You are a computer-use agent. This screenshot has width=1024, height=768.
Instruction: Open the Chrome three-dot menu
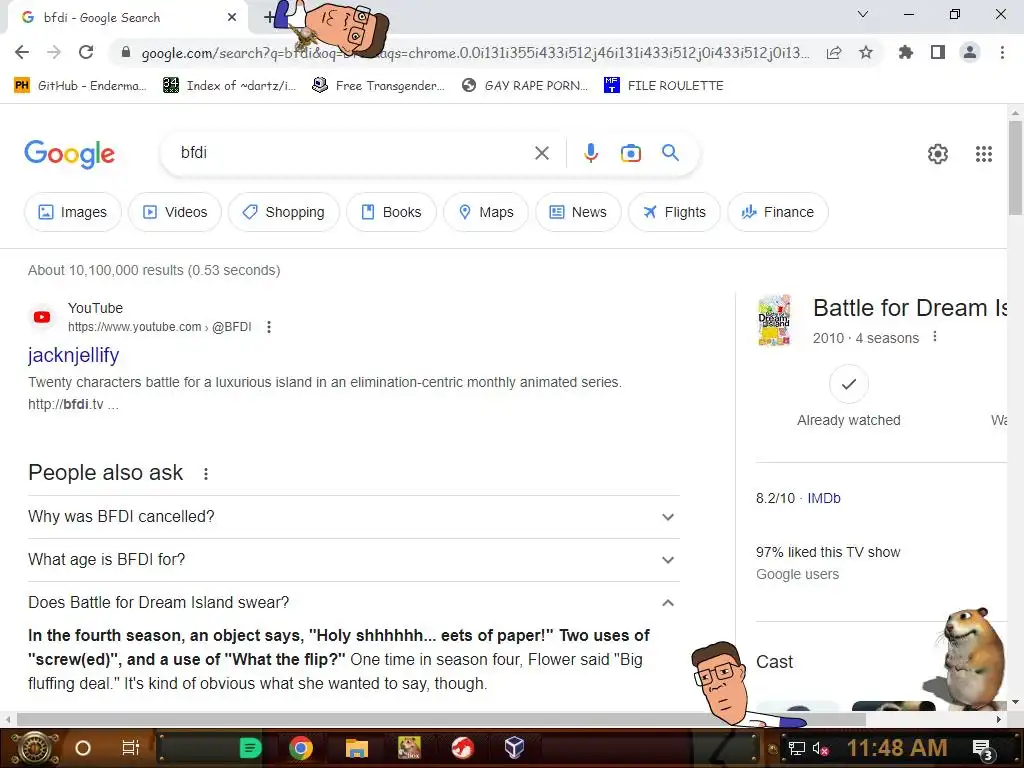point(1002,52)
